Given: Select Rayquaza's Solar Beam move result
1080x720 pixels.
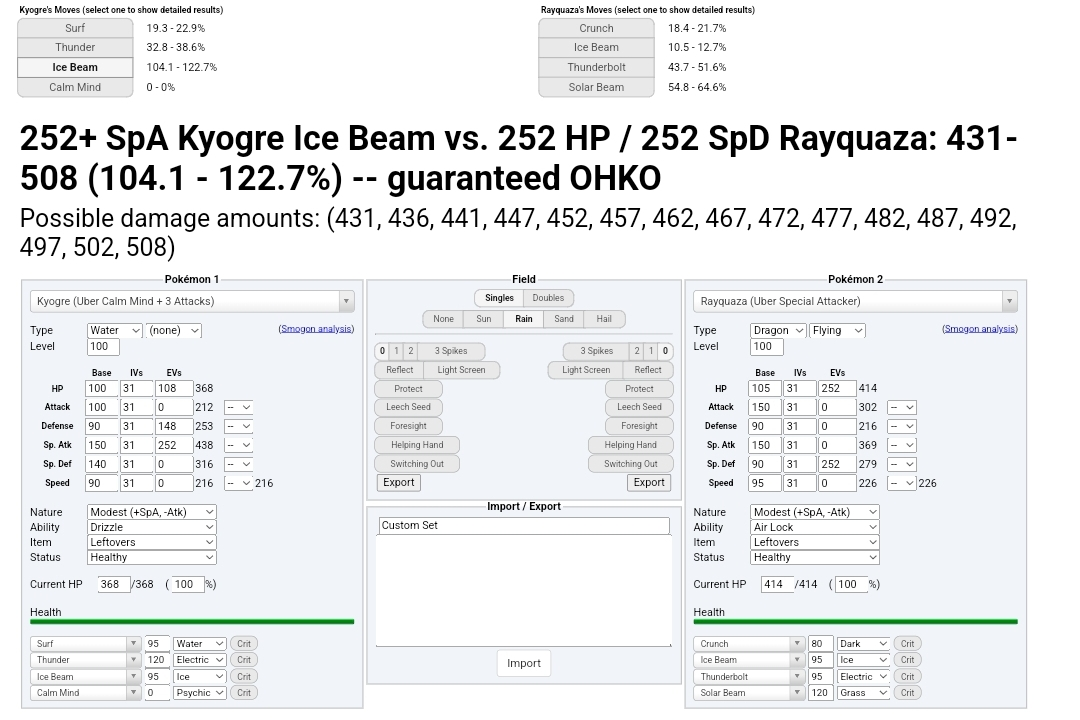Looking at the screenshot, I should coord(596,88).
